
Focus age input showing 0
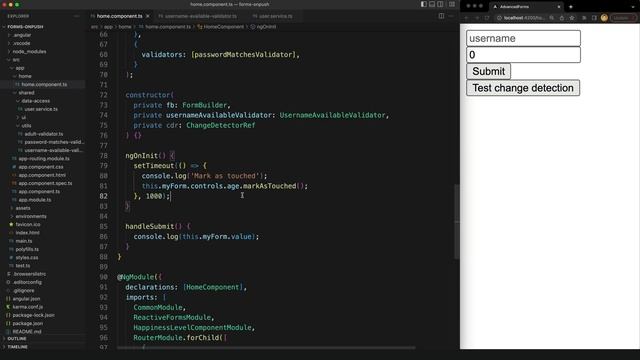pos(523,55)
